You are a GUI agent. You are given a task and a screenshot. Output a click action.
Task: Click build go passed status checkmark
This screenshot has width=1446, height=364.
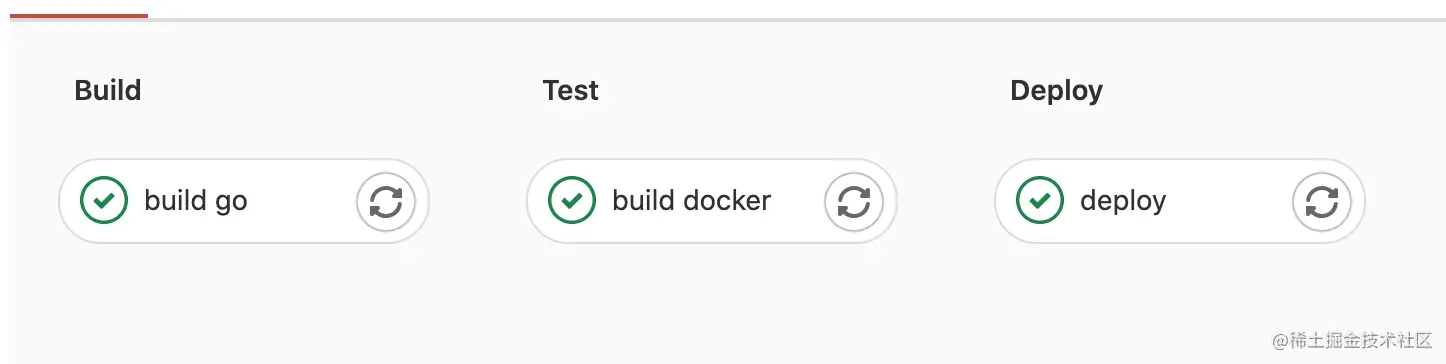104,201
